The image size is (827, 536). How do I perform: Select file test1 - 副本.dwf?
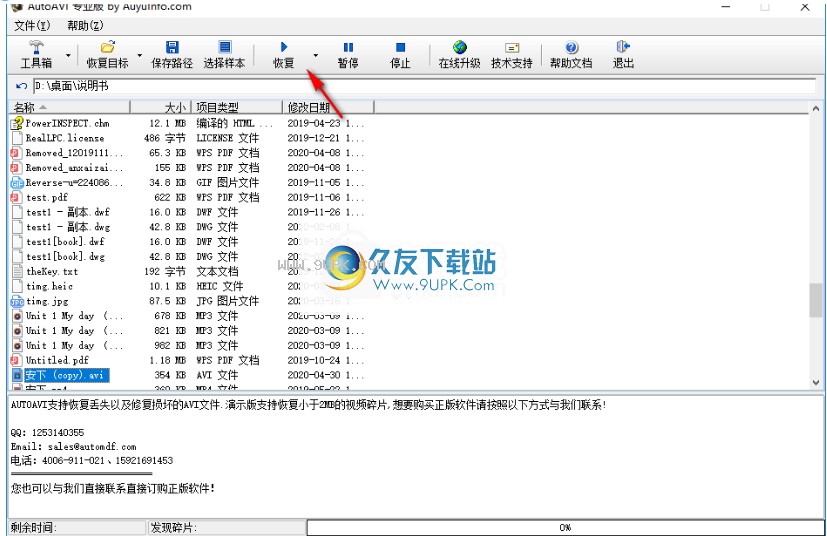click(x=68, y=212)
